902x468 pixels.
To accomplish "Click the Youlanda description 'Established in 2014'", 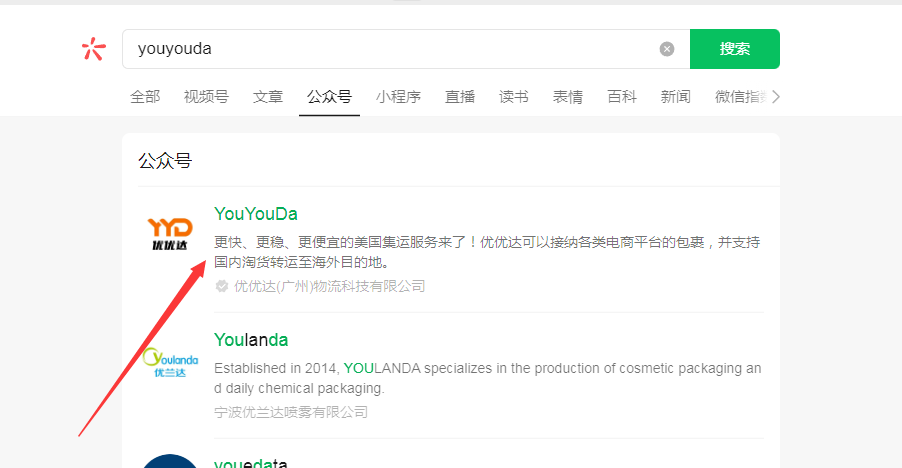I will pos(487,378).
